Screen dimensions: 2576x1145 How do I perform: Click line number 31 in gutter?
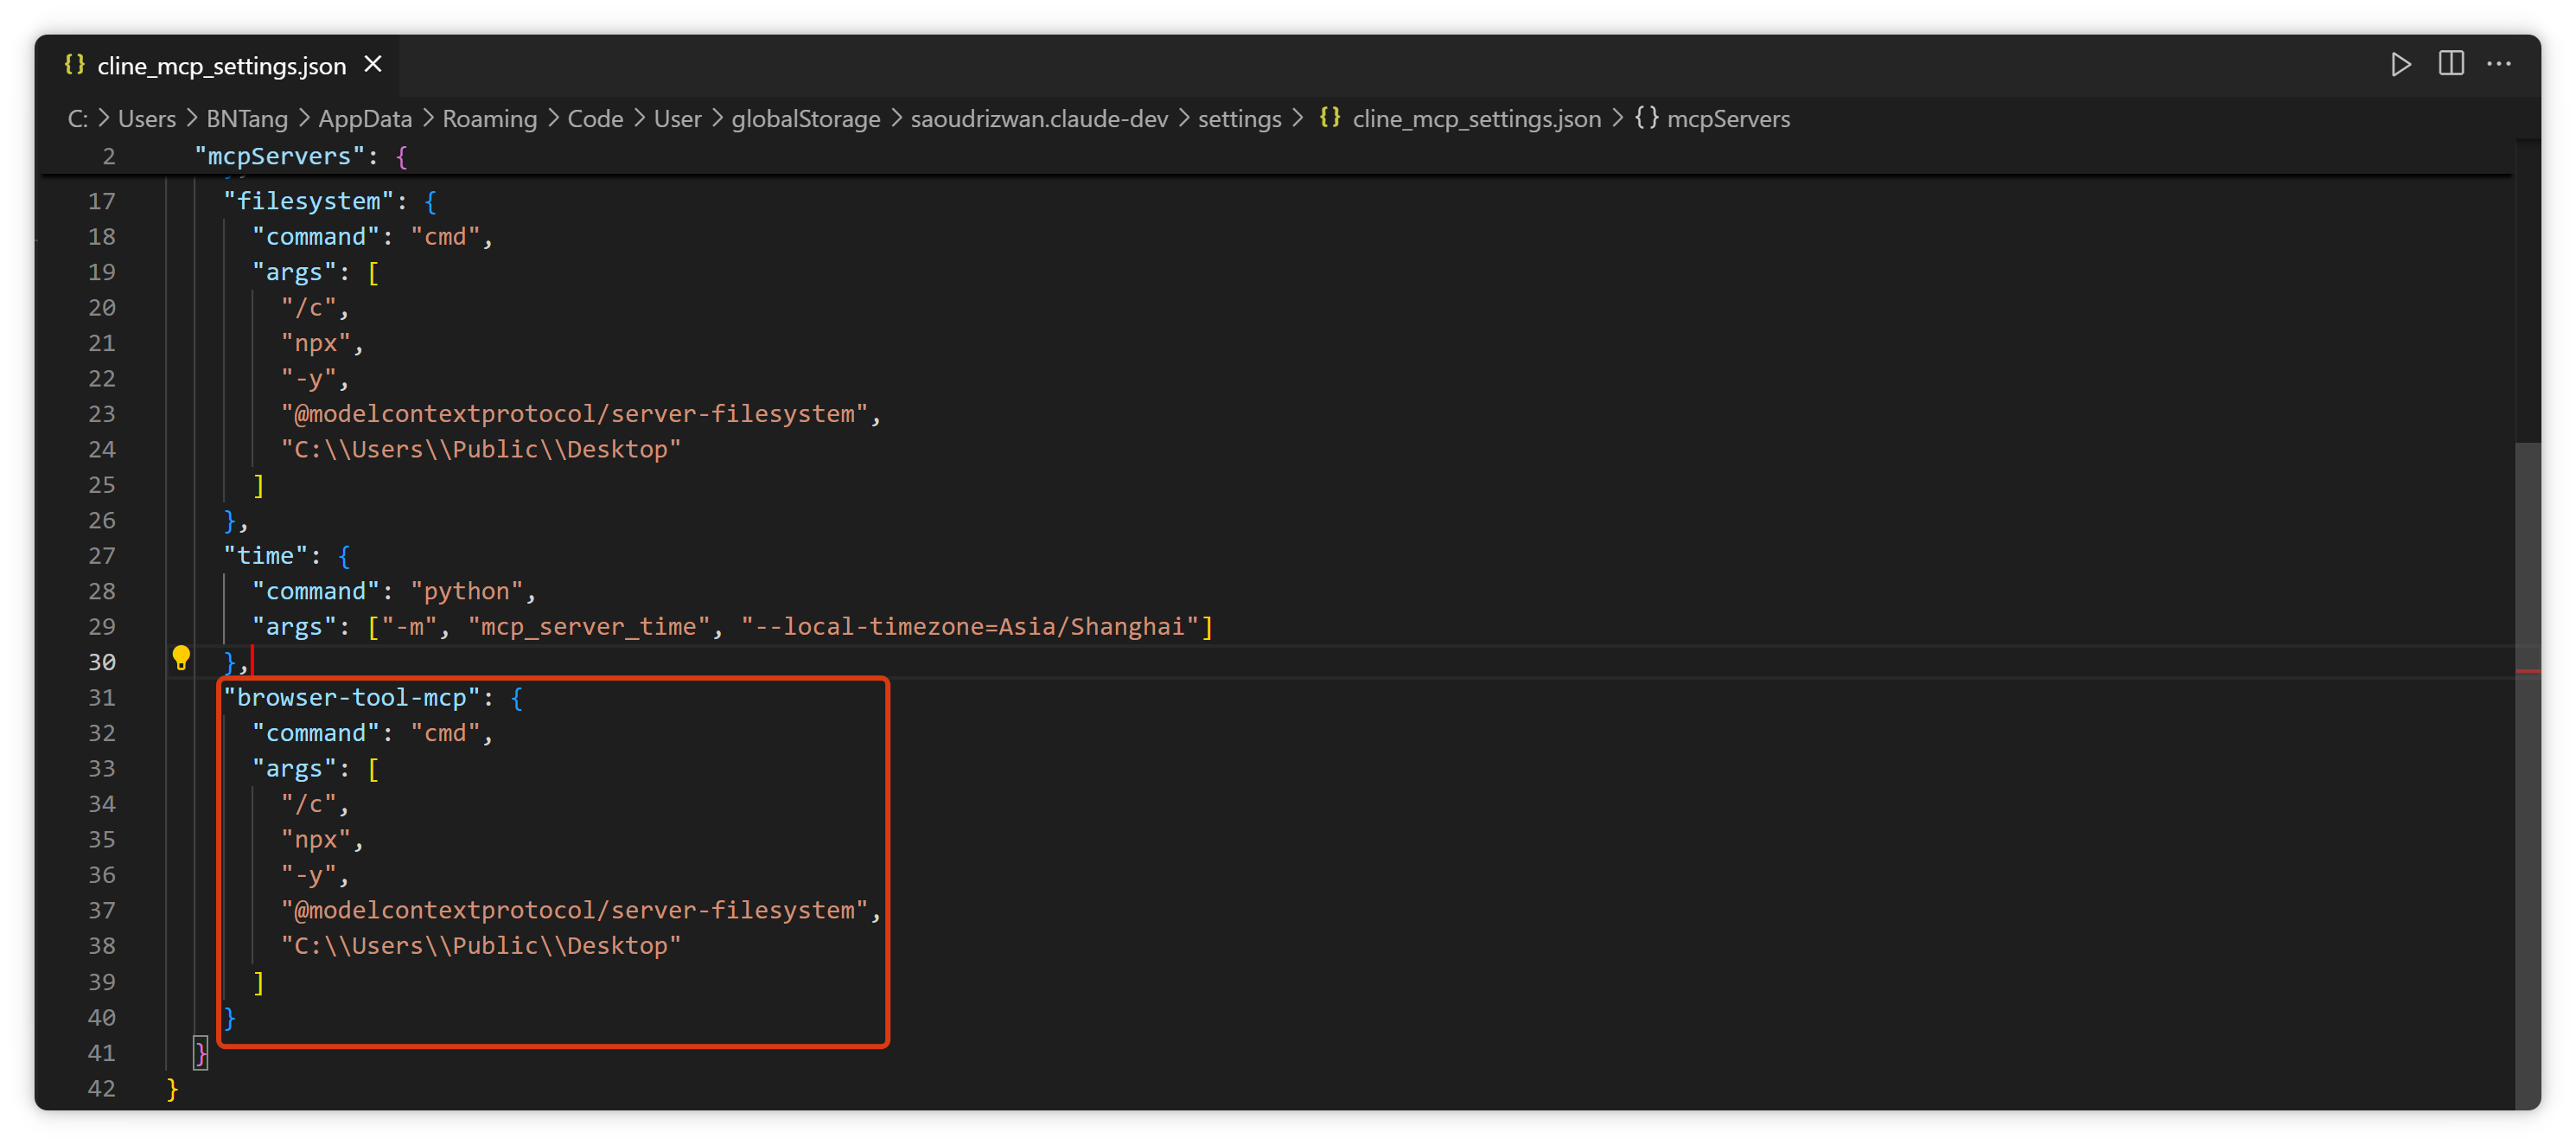click(102, 697)
